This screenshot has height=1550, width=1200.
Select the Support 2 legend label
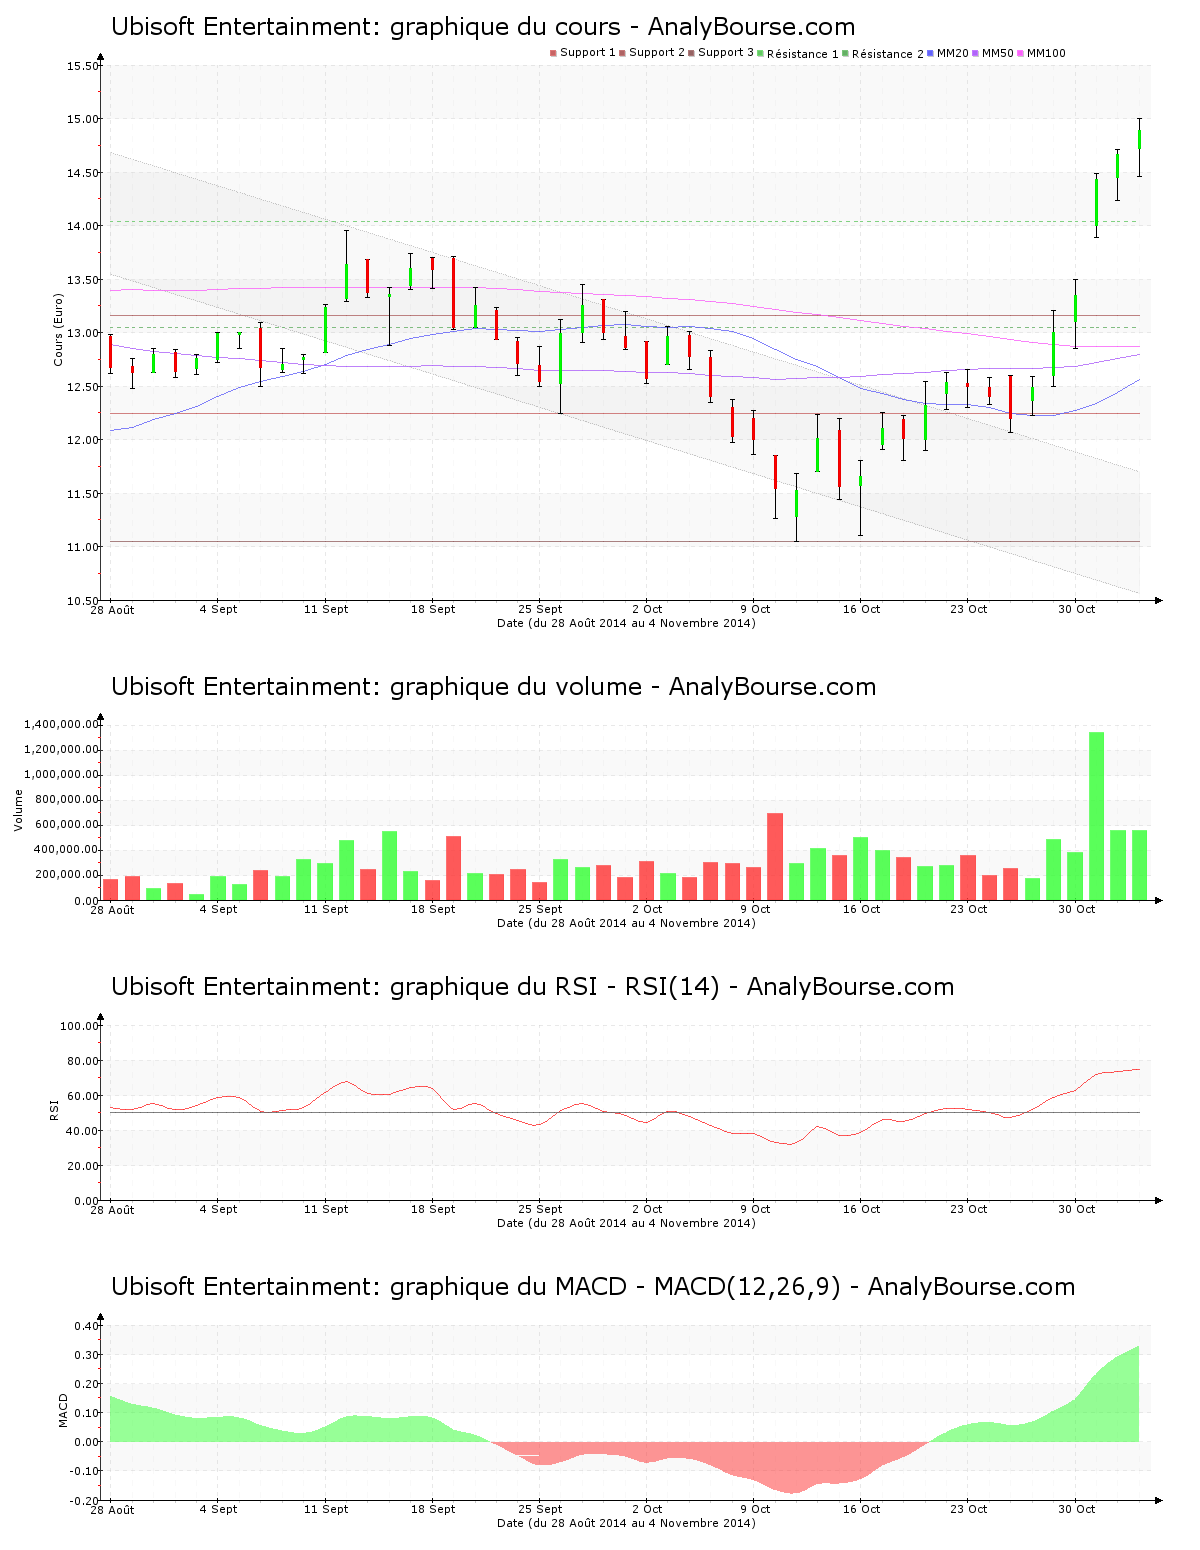(657, 53)
